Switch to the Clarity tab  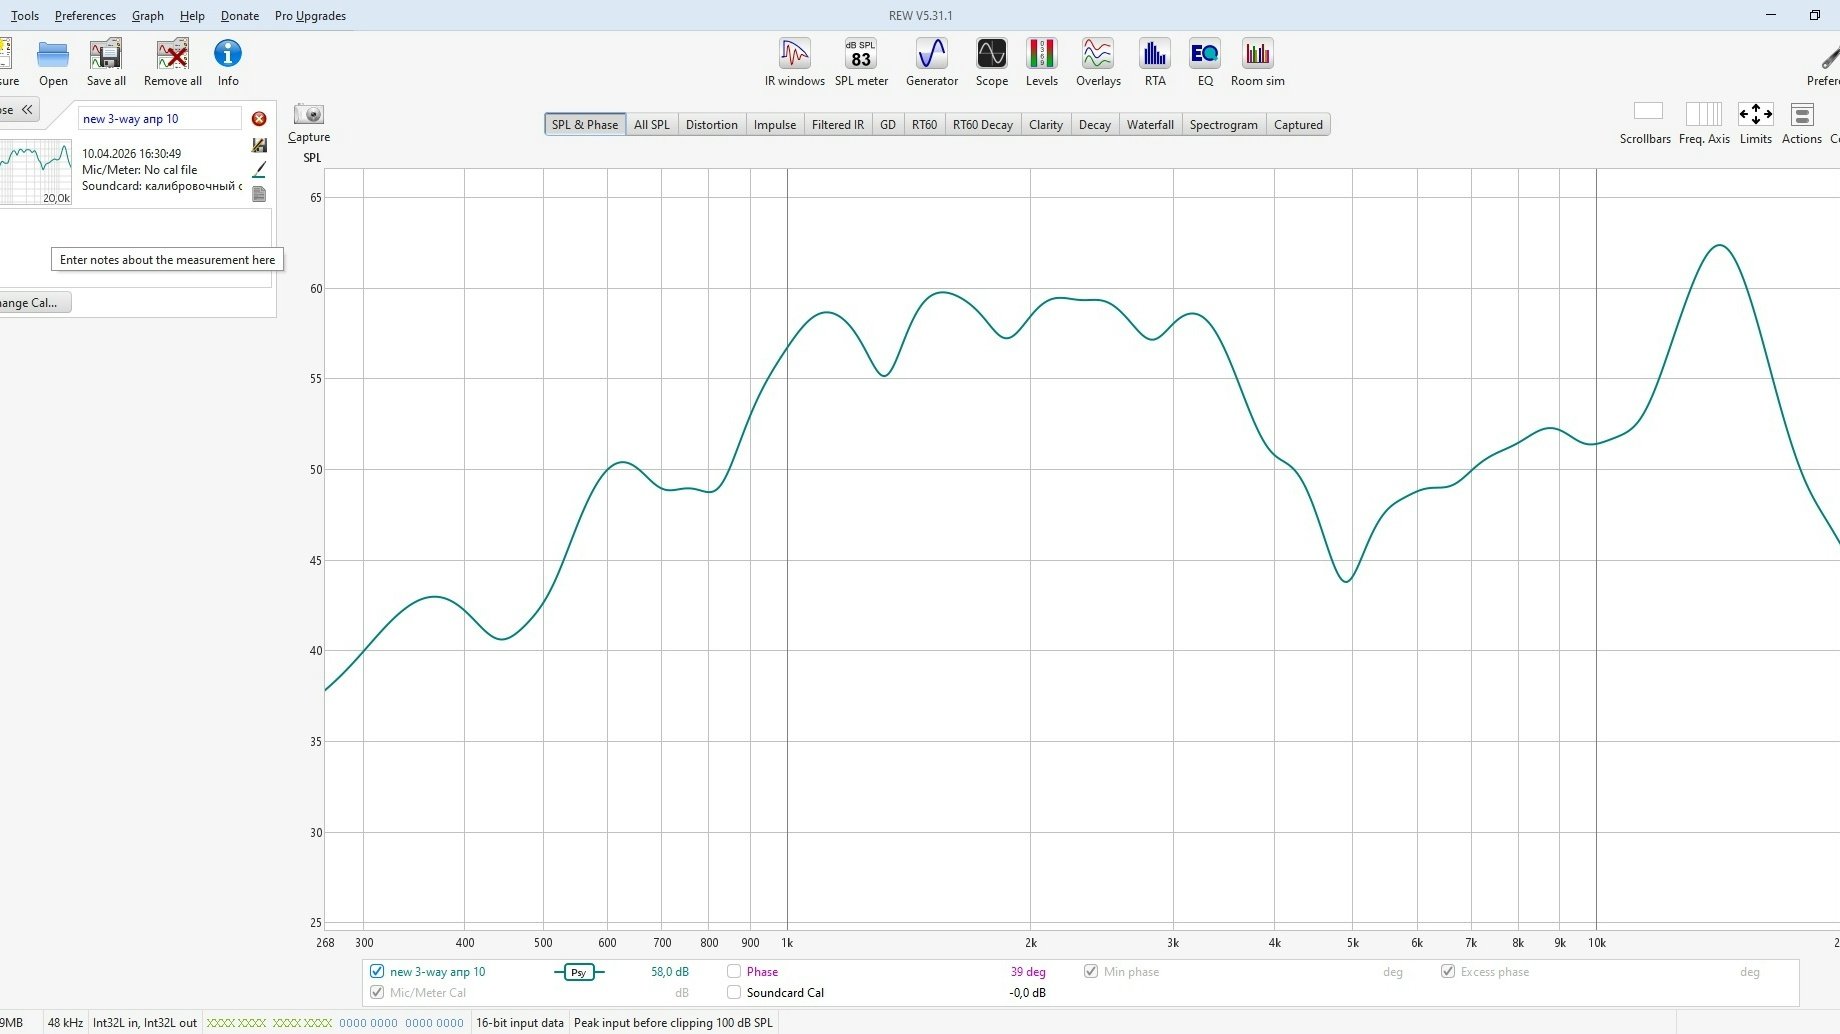[1046, 125]
